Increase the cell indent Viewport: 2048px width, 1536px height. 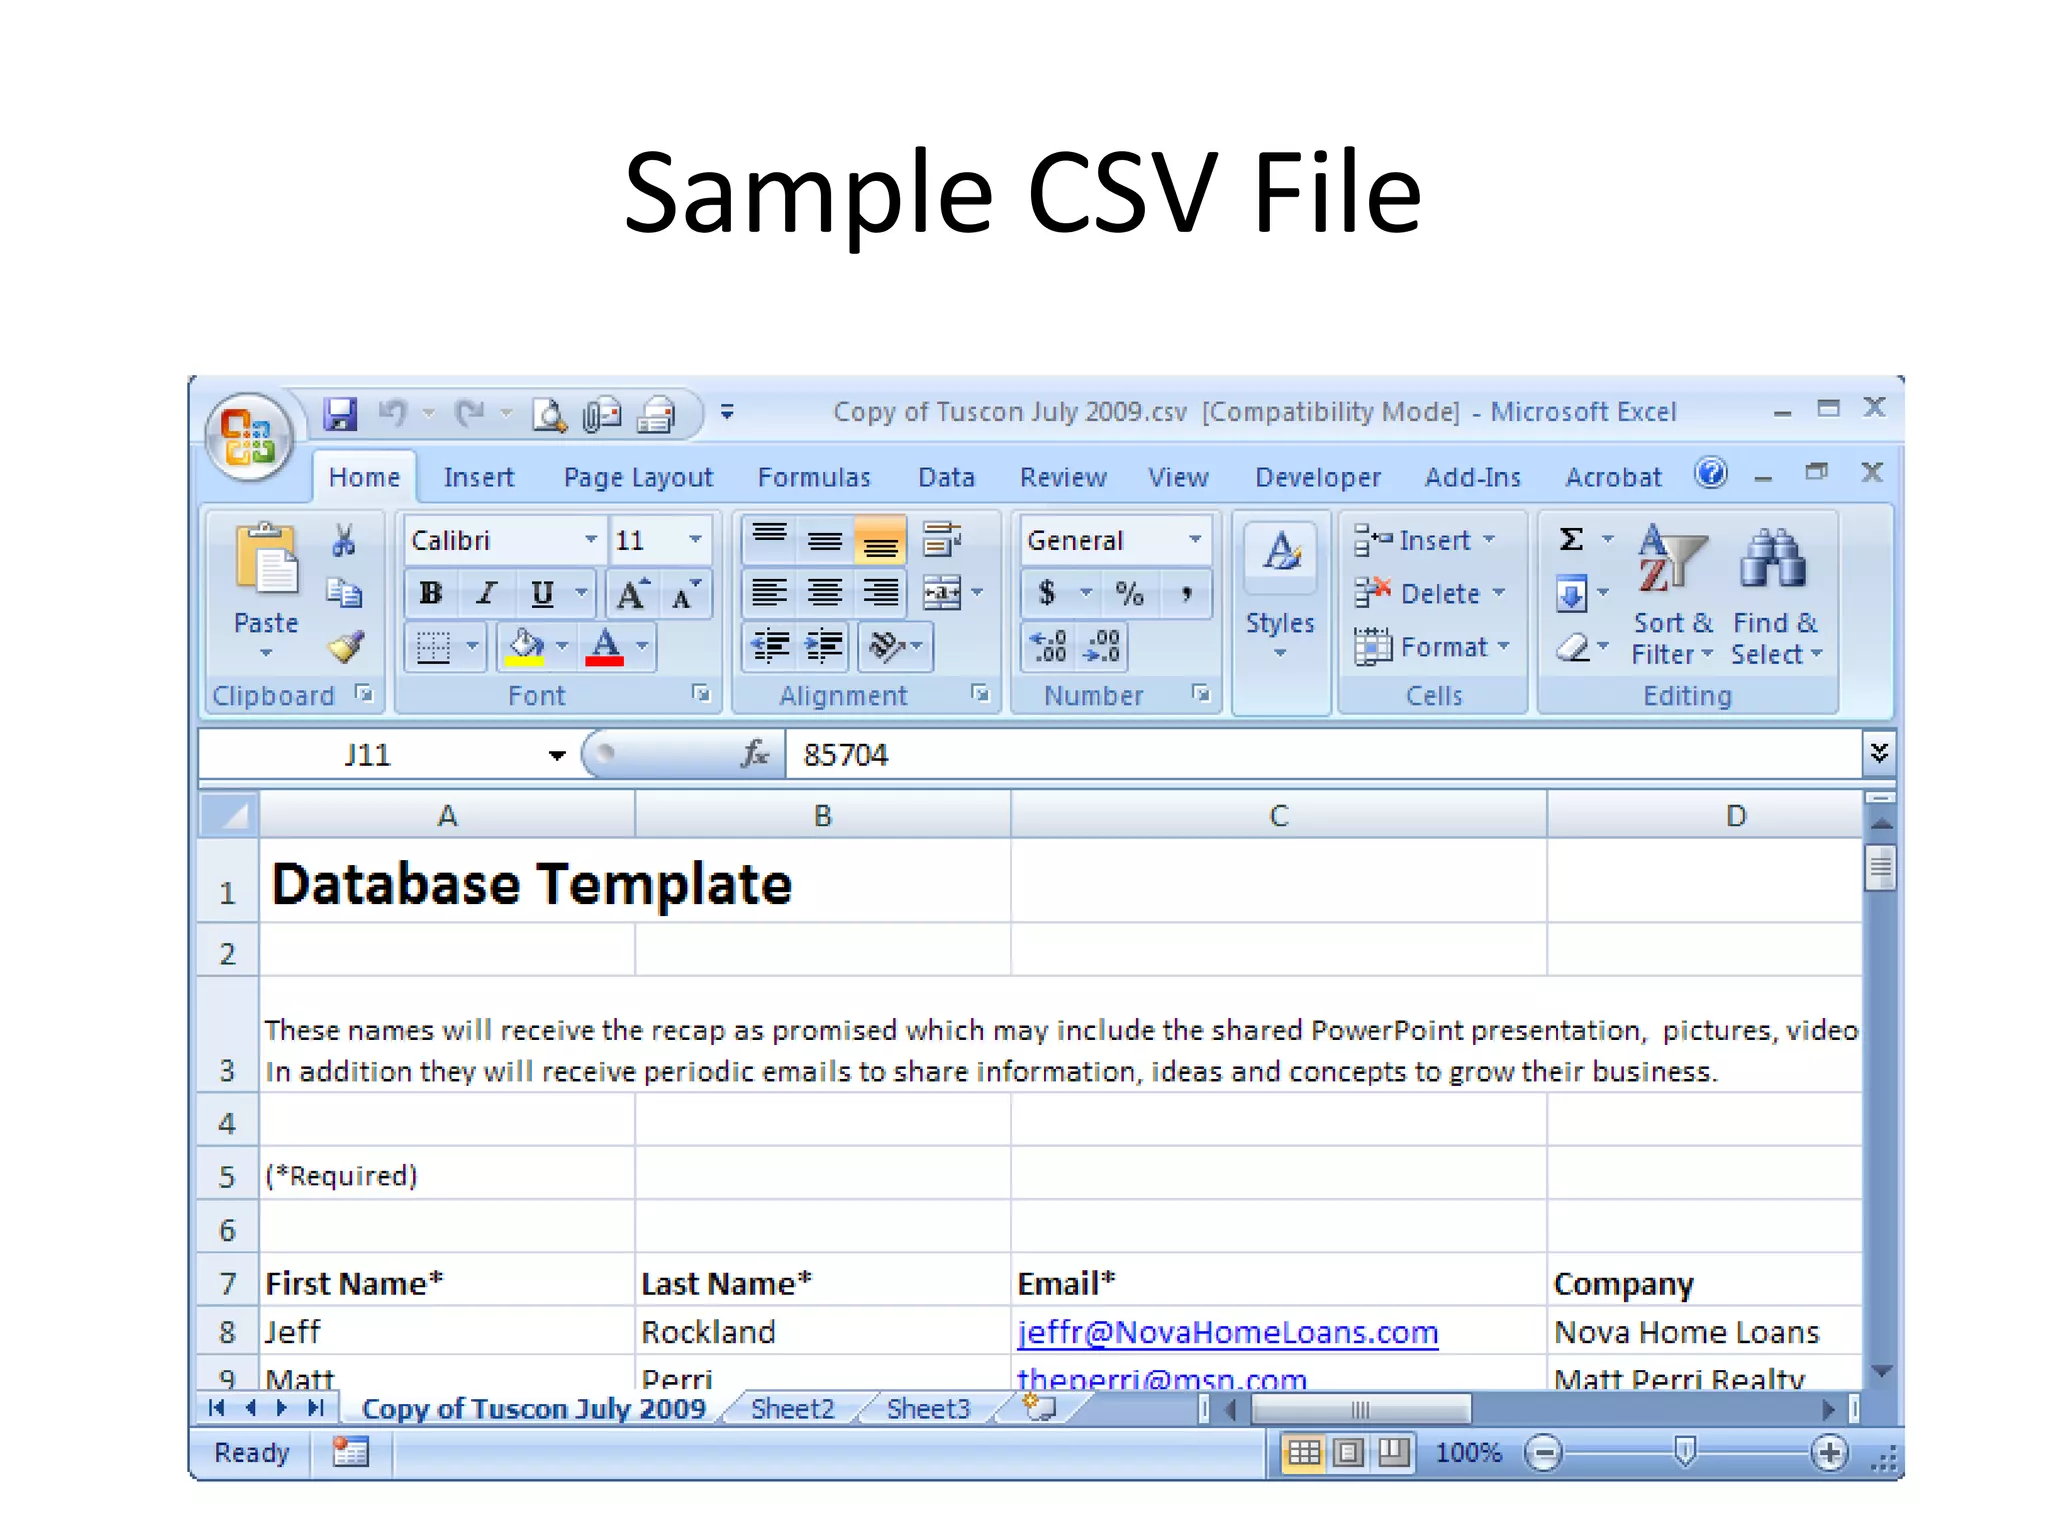(x=824, y=647)
